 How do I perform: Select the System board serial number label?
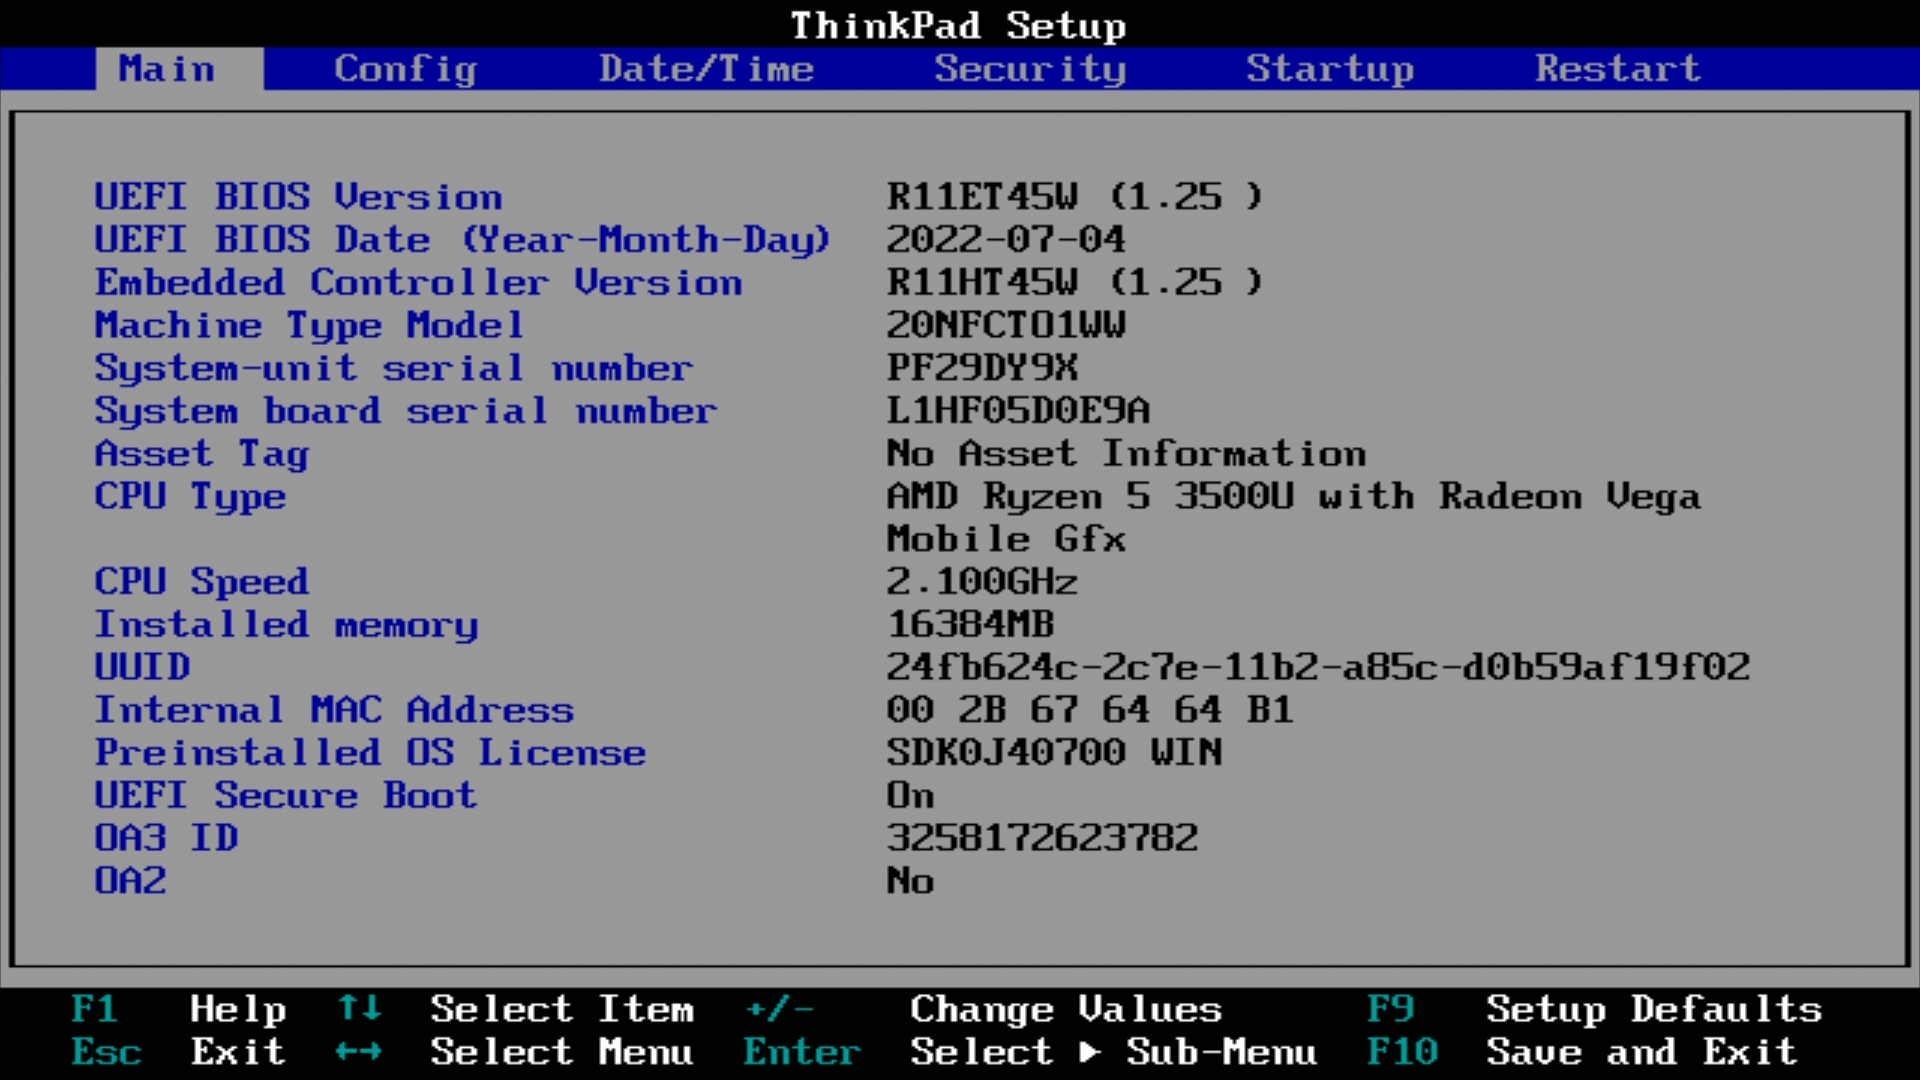tap(405, 411)
